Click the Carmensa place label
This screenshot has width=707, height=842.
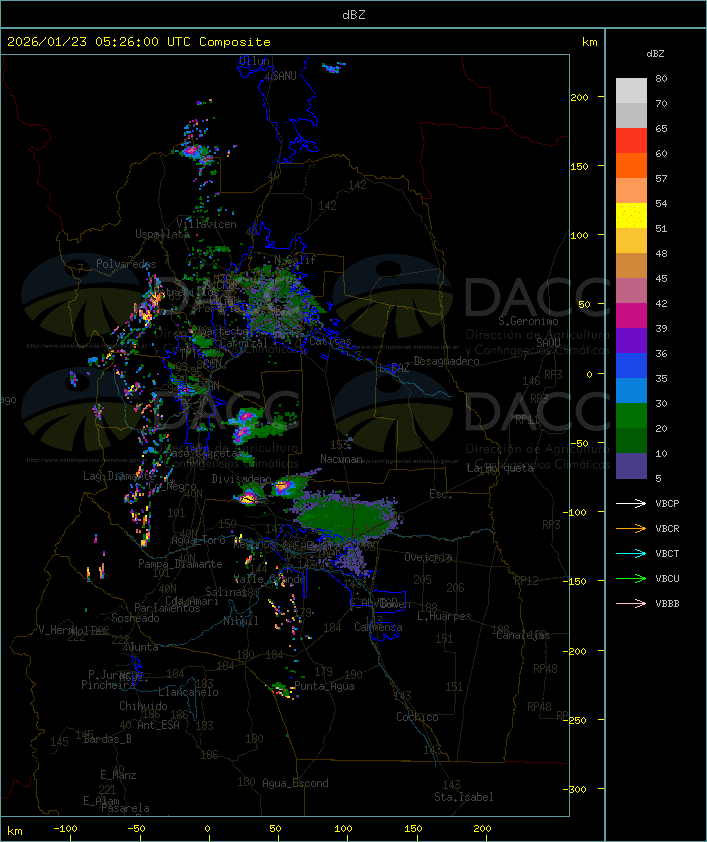378,627
